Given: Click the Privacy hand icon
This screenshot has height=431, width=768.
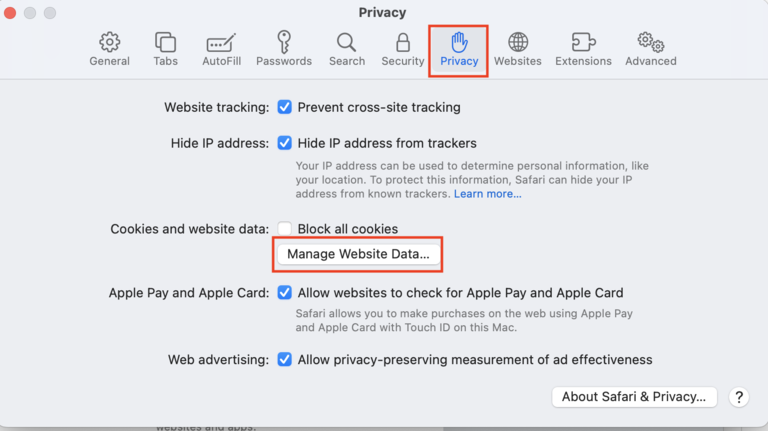Looking at the screenshot, I should (x=459, y=43).
